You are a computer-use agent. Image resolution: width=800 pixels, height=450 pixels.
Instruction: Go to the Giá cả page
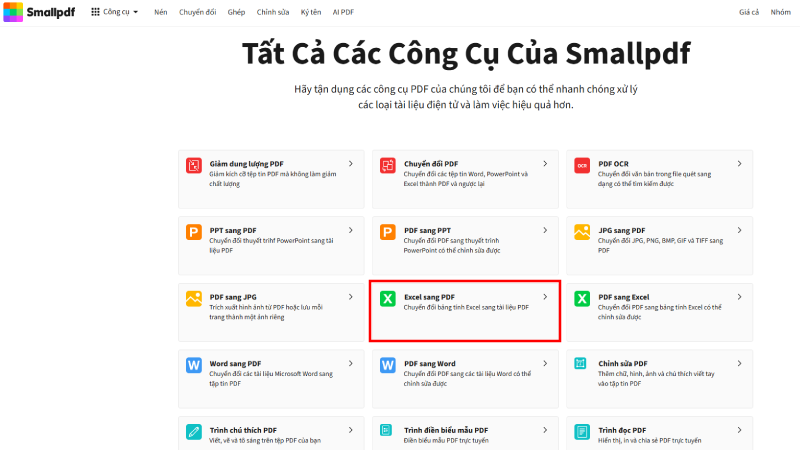749,12
